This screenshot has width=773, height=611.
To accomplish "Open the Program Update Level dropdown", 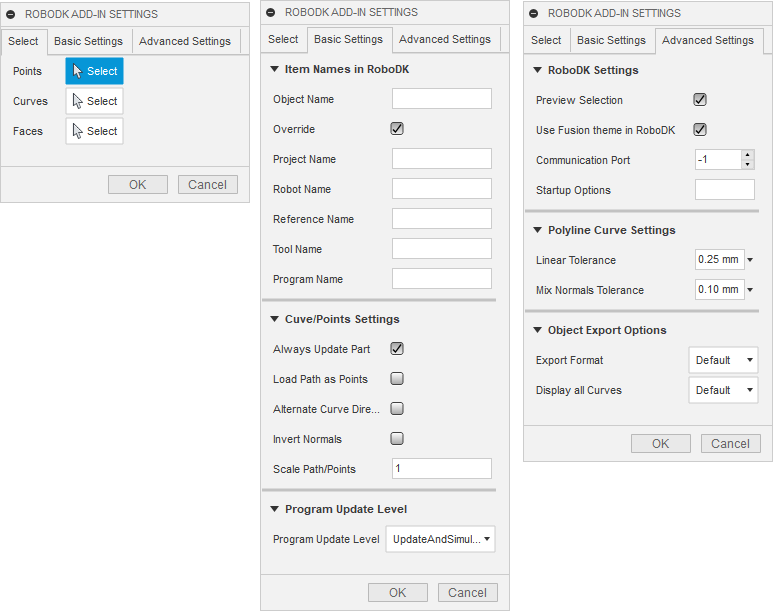I will click(440, 539).
